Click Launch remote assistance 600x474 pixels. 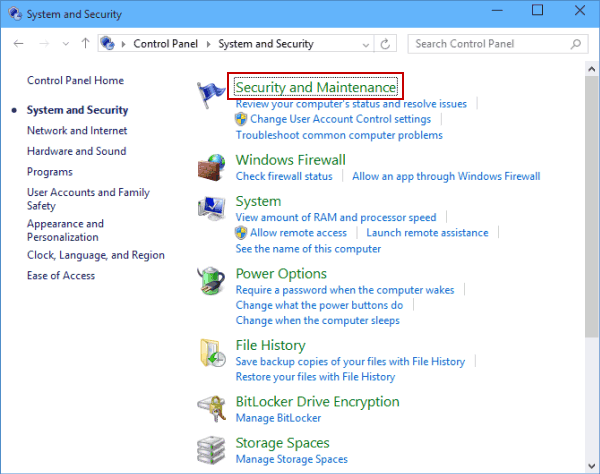pos(427,233)
